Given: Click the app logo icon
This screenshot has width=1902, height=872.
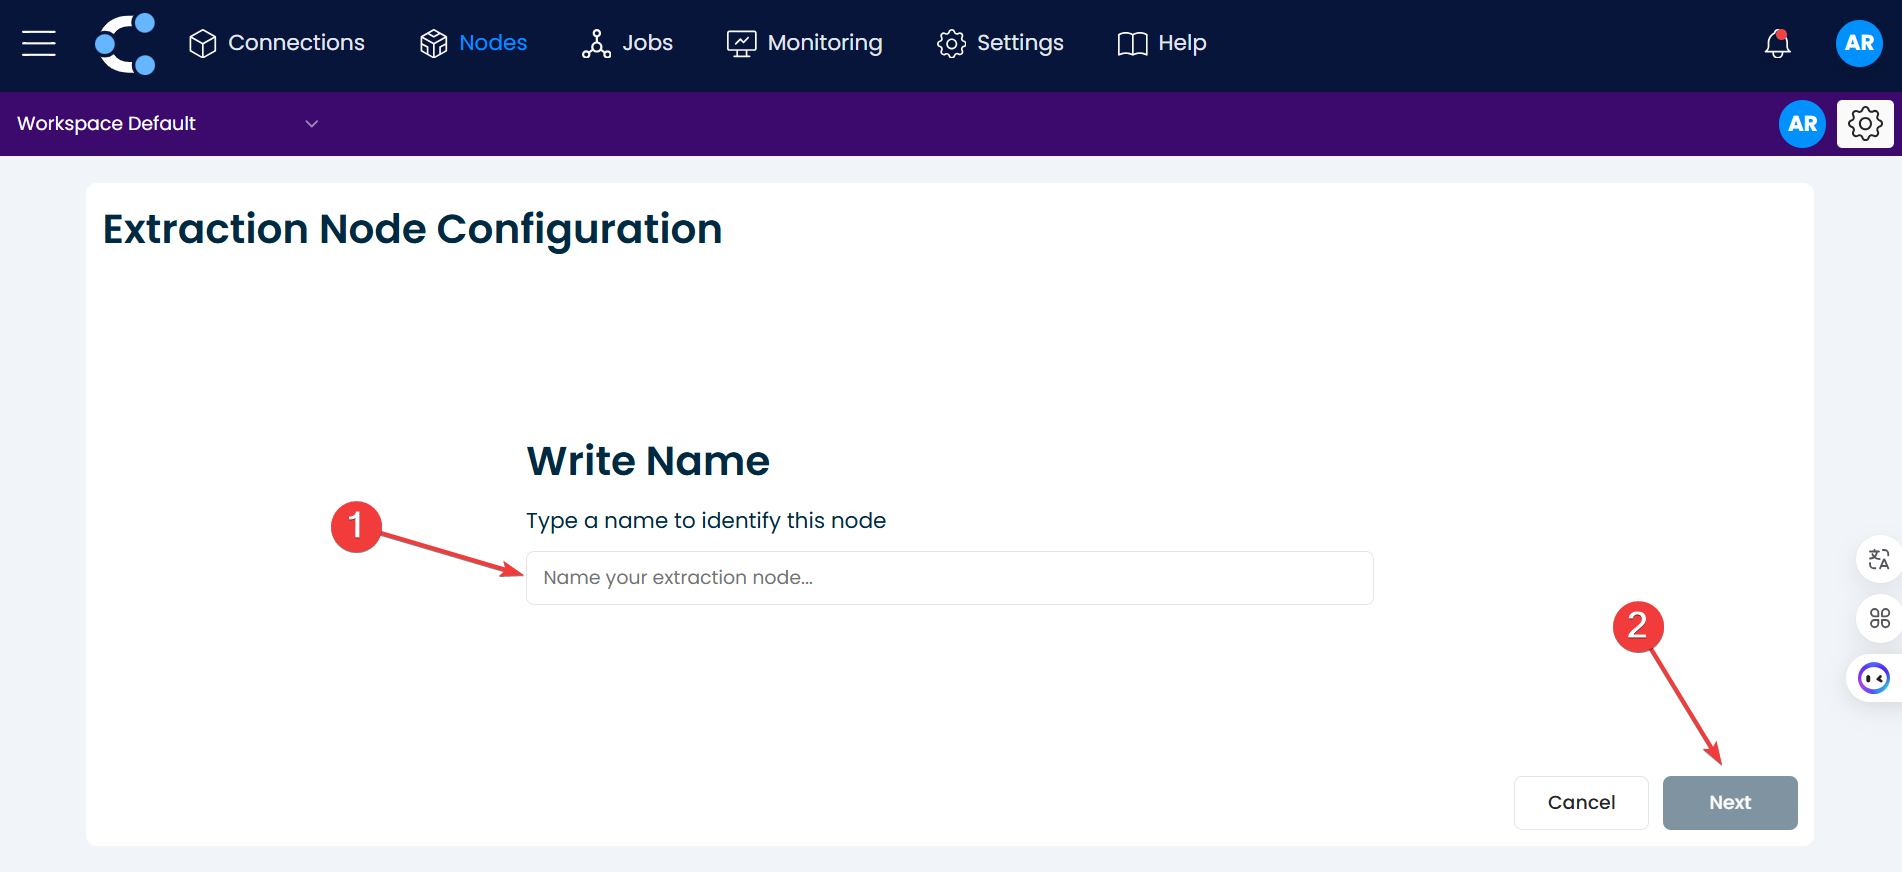Looking at the screenshot, I should pyautogui.click(x=125, y=43).
